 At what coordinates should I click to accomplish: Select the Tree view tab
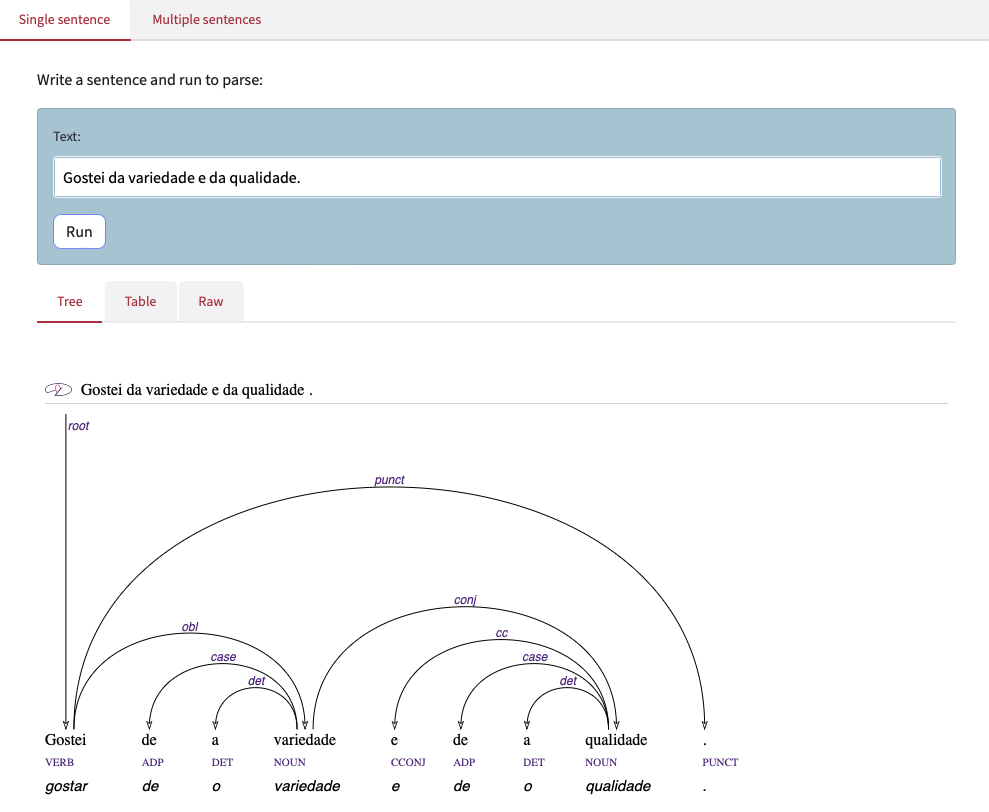[x=70, y=301]
